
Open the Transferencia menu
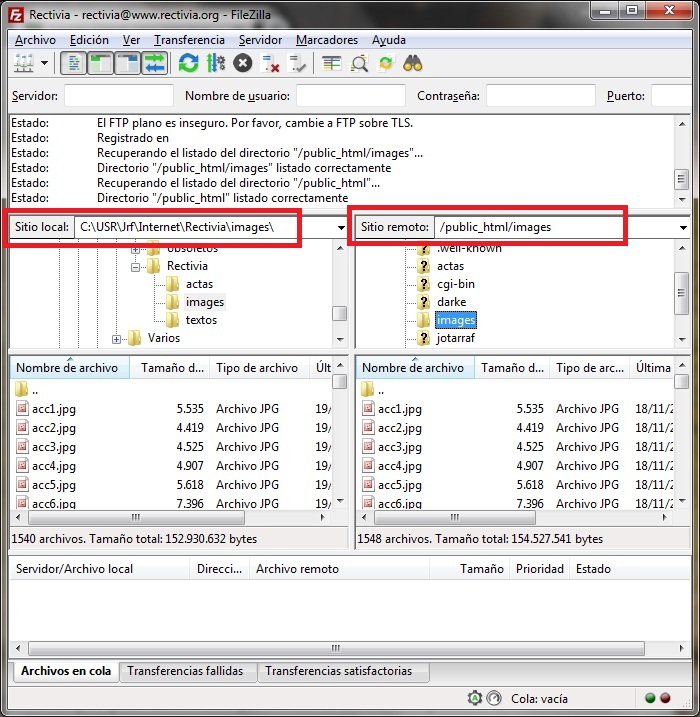(x=189, y=40)
